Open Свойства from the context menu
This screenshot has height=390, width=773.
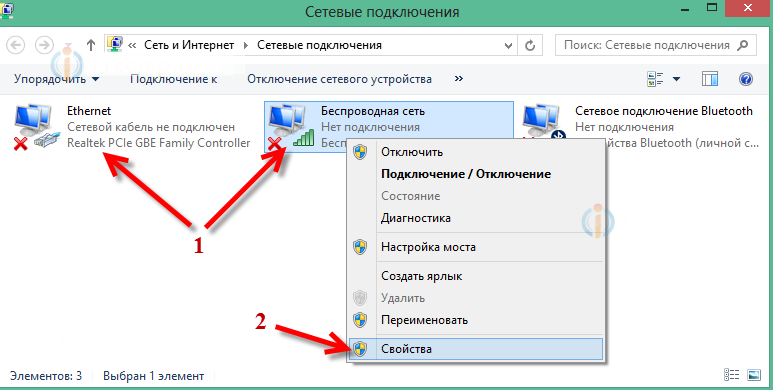click(475, 349)
